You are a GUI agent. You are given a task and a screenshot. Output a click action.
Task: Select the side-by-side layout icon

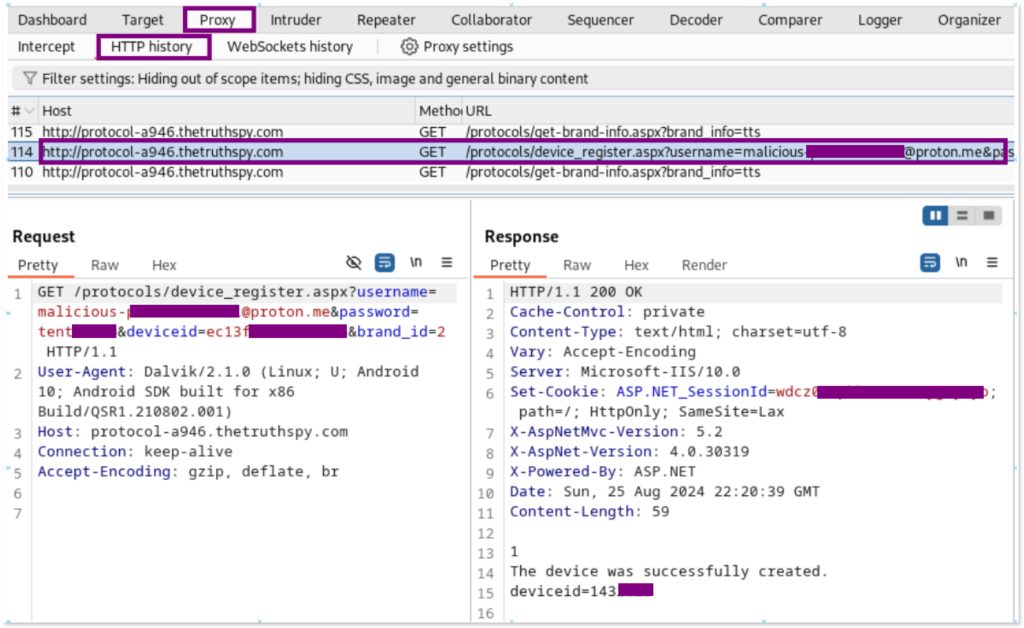(937, 215)
